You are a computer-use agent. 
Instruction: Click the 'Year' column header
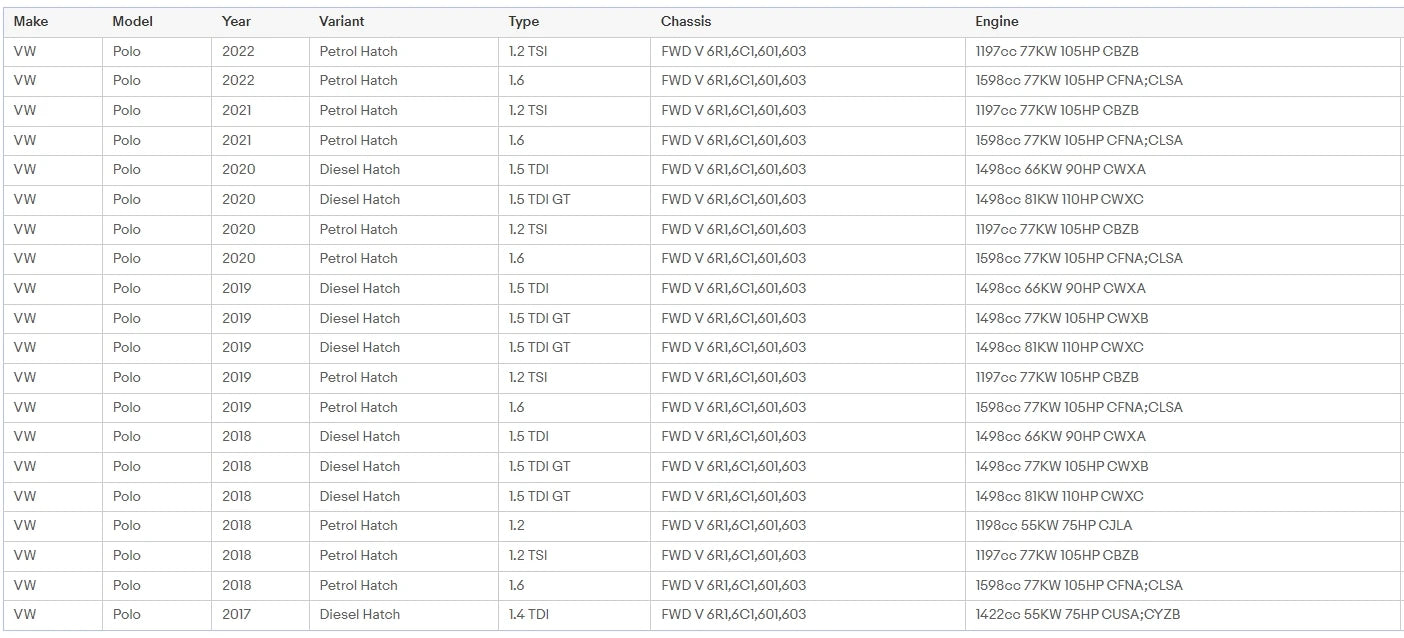tap(237, 21)
